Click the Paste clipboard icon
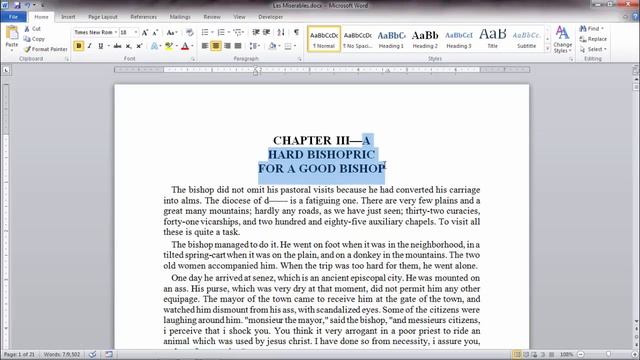Viewport: 640px width, 360px height. coord(12,33)
